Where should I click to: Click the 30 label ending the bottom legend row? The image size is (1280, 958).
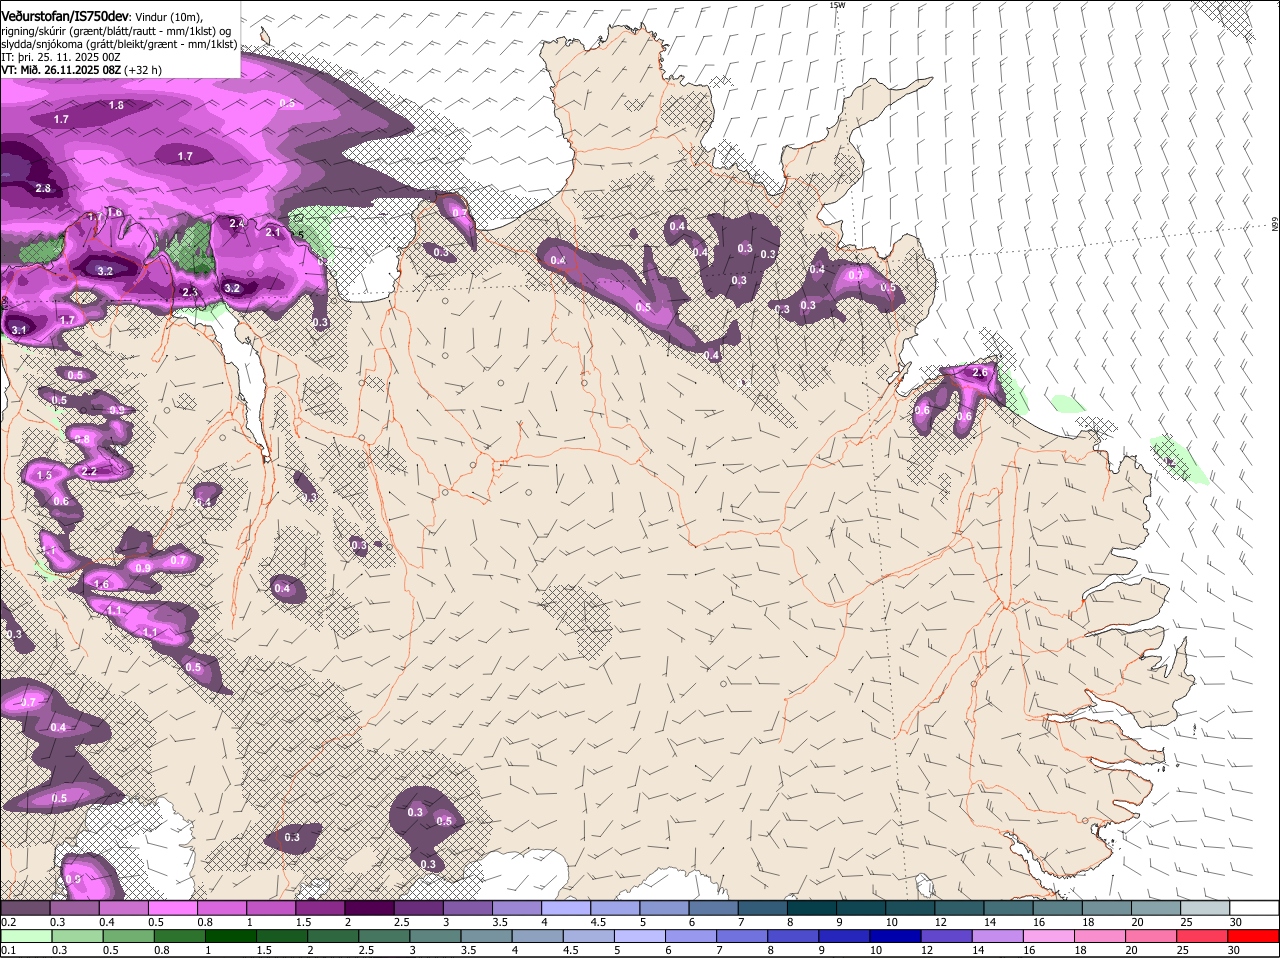coord(1232,950)
